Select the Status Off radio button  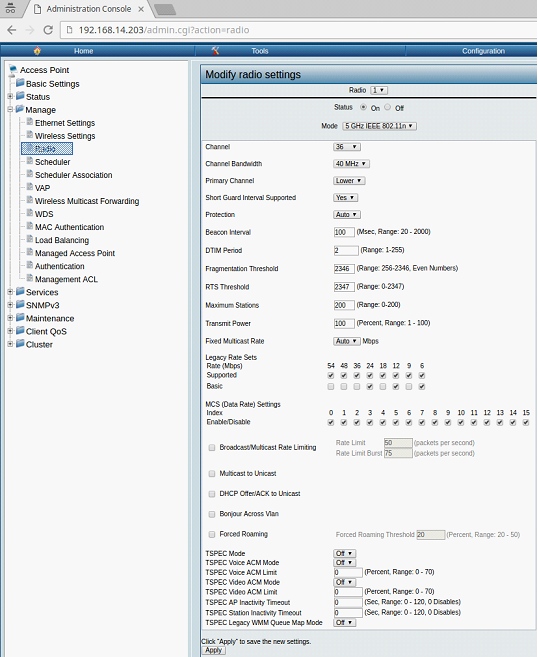pos(388,107)
